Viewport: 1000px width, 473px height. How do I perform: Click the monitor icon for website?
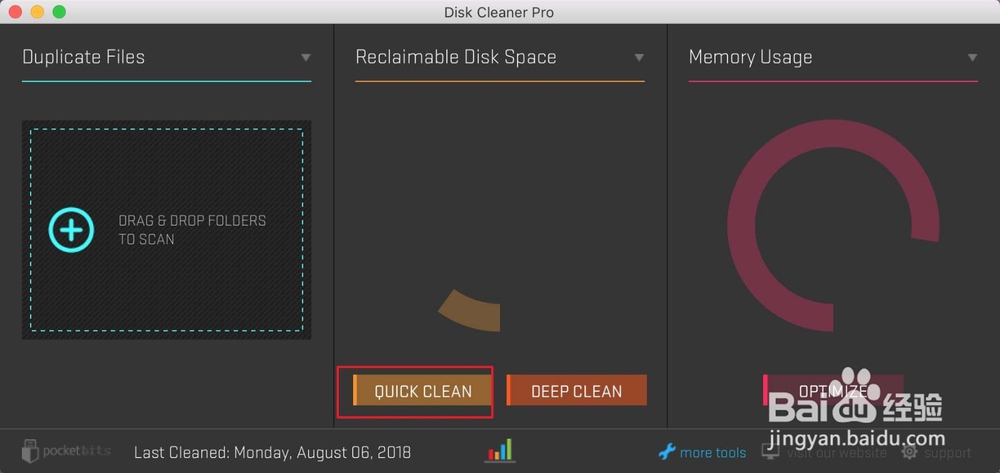coord(771,452)
